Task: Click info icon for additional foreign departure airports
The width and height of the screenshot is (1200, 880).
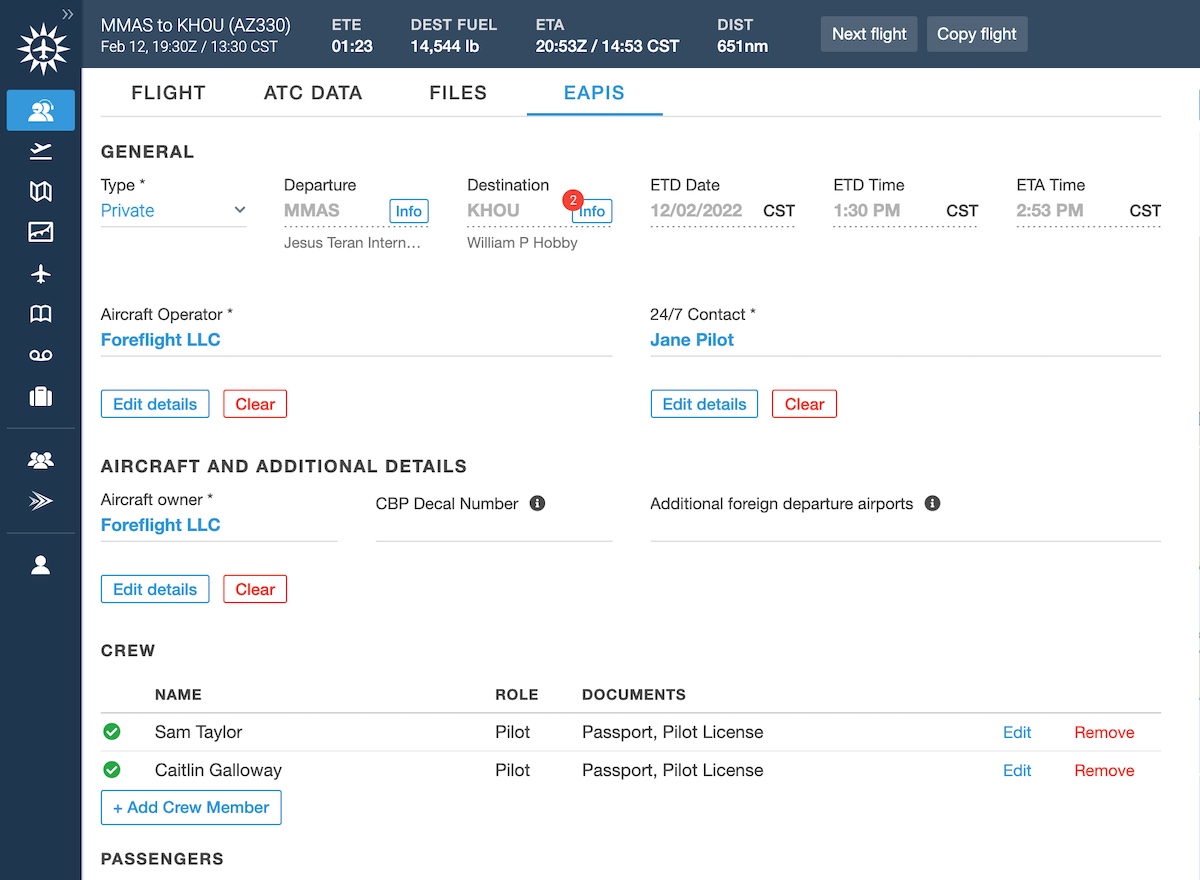Action: [x=932, y=504]
